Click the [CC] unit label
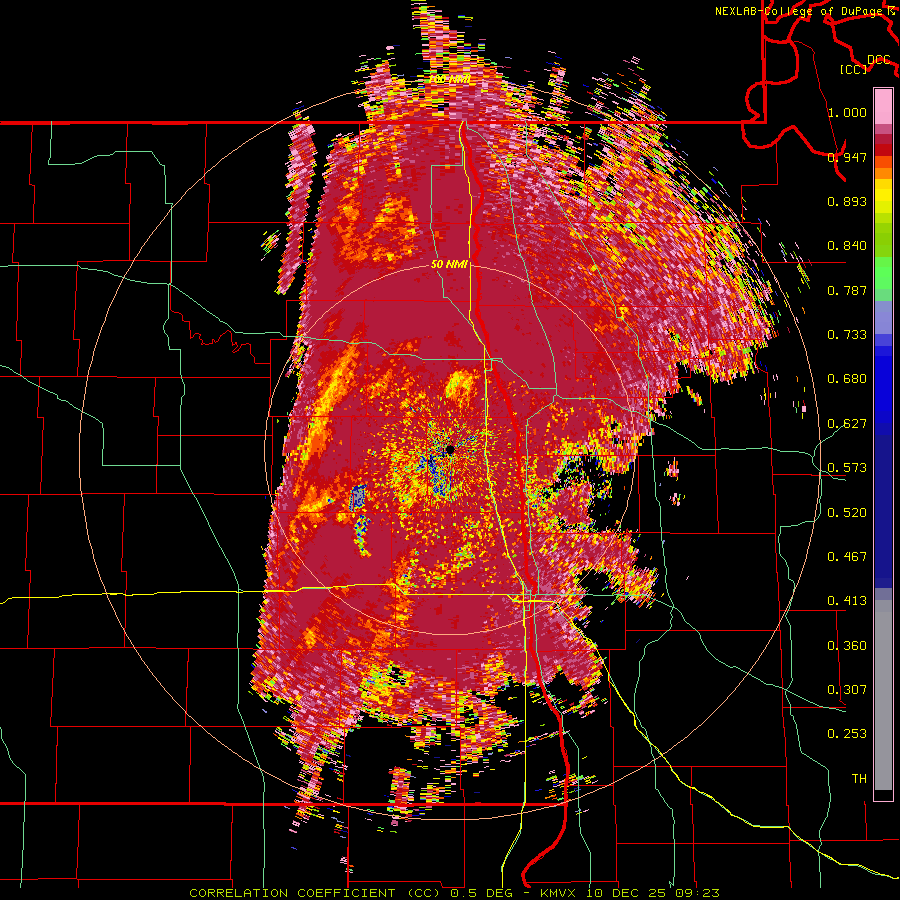900x900 pixels. click(x=854, y=69)
